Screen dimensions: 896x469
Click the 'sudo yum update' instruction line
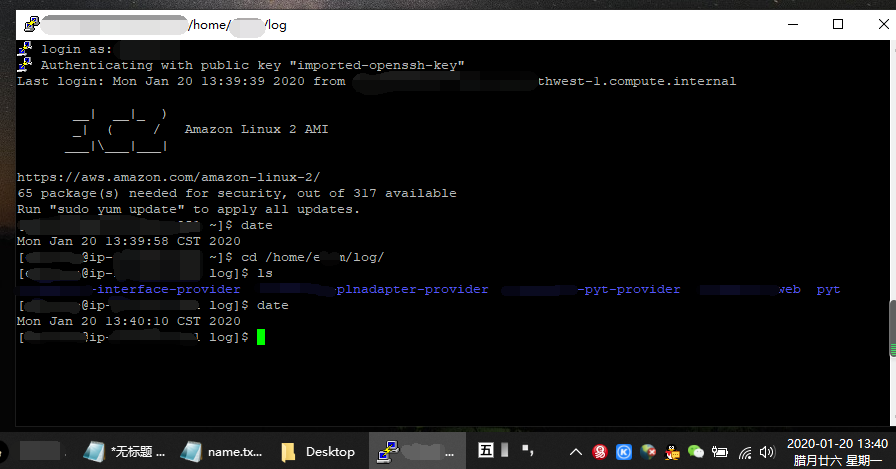188,209
